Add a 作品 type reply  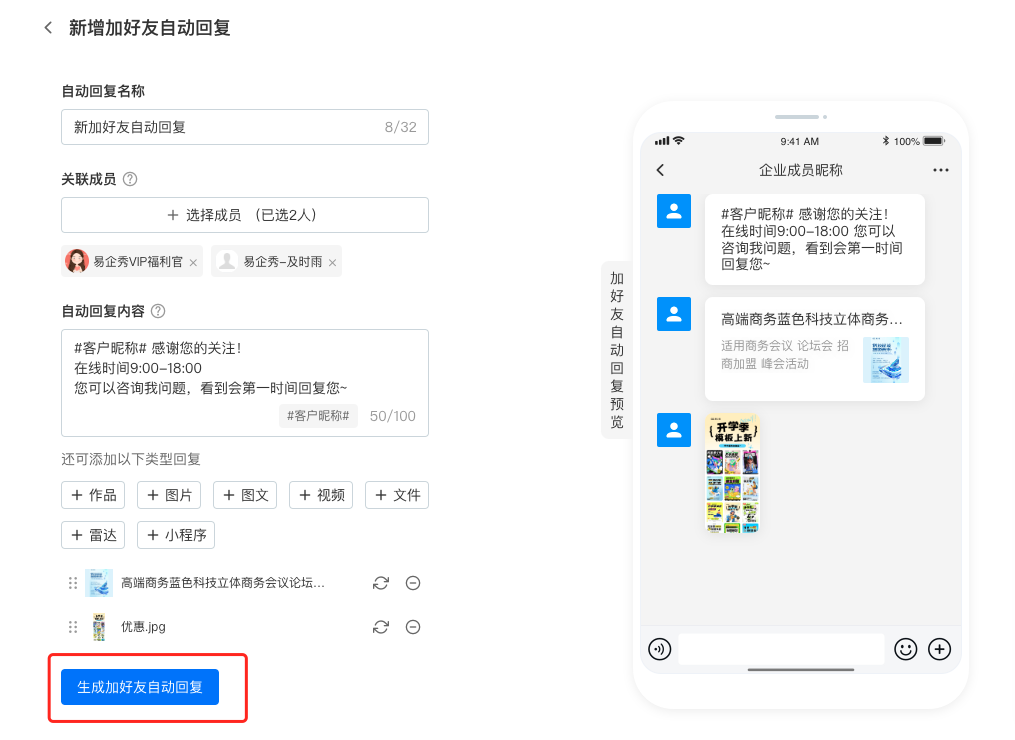[93, 495]
